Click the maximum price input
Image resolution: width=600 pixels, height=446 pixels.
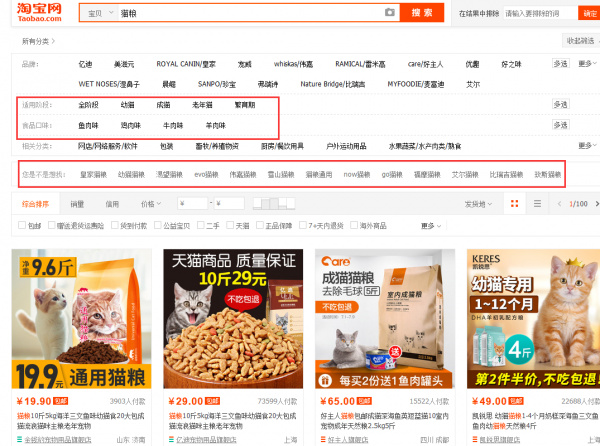[229, 203]
